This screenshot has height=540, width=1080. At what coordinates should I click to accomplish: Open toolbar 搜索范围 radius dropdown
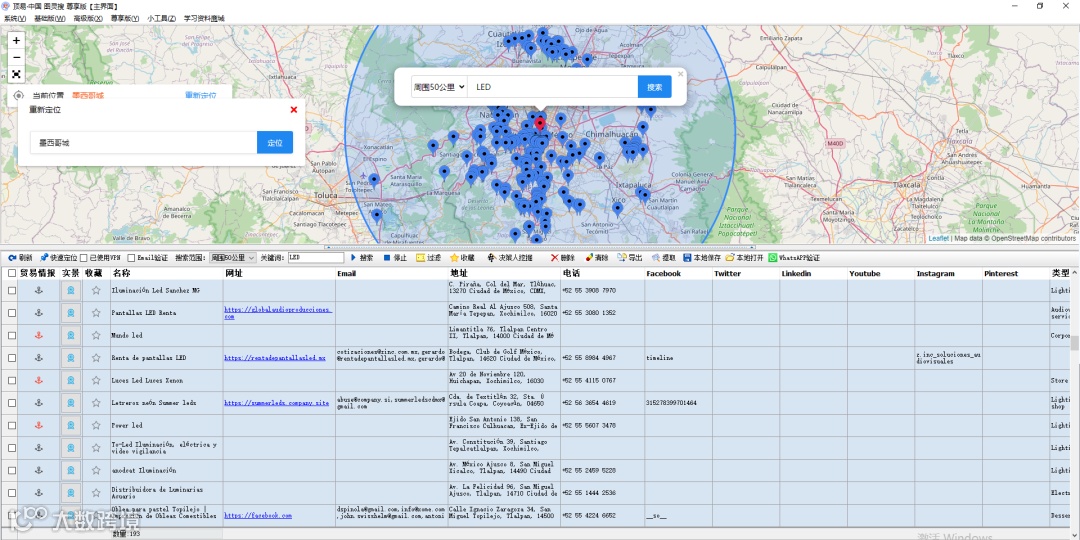coord(233,258)
